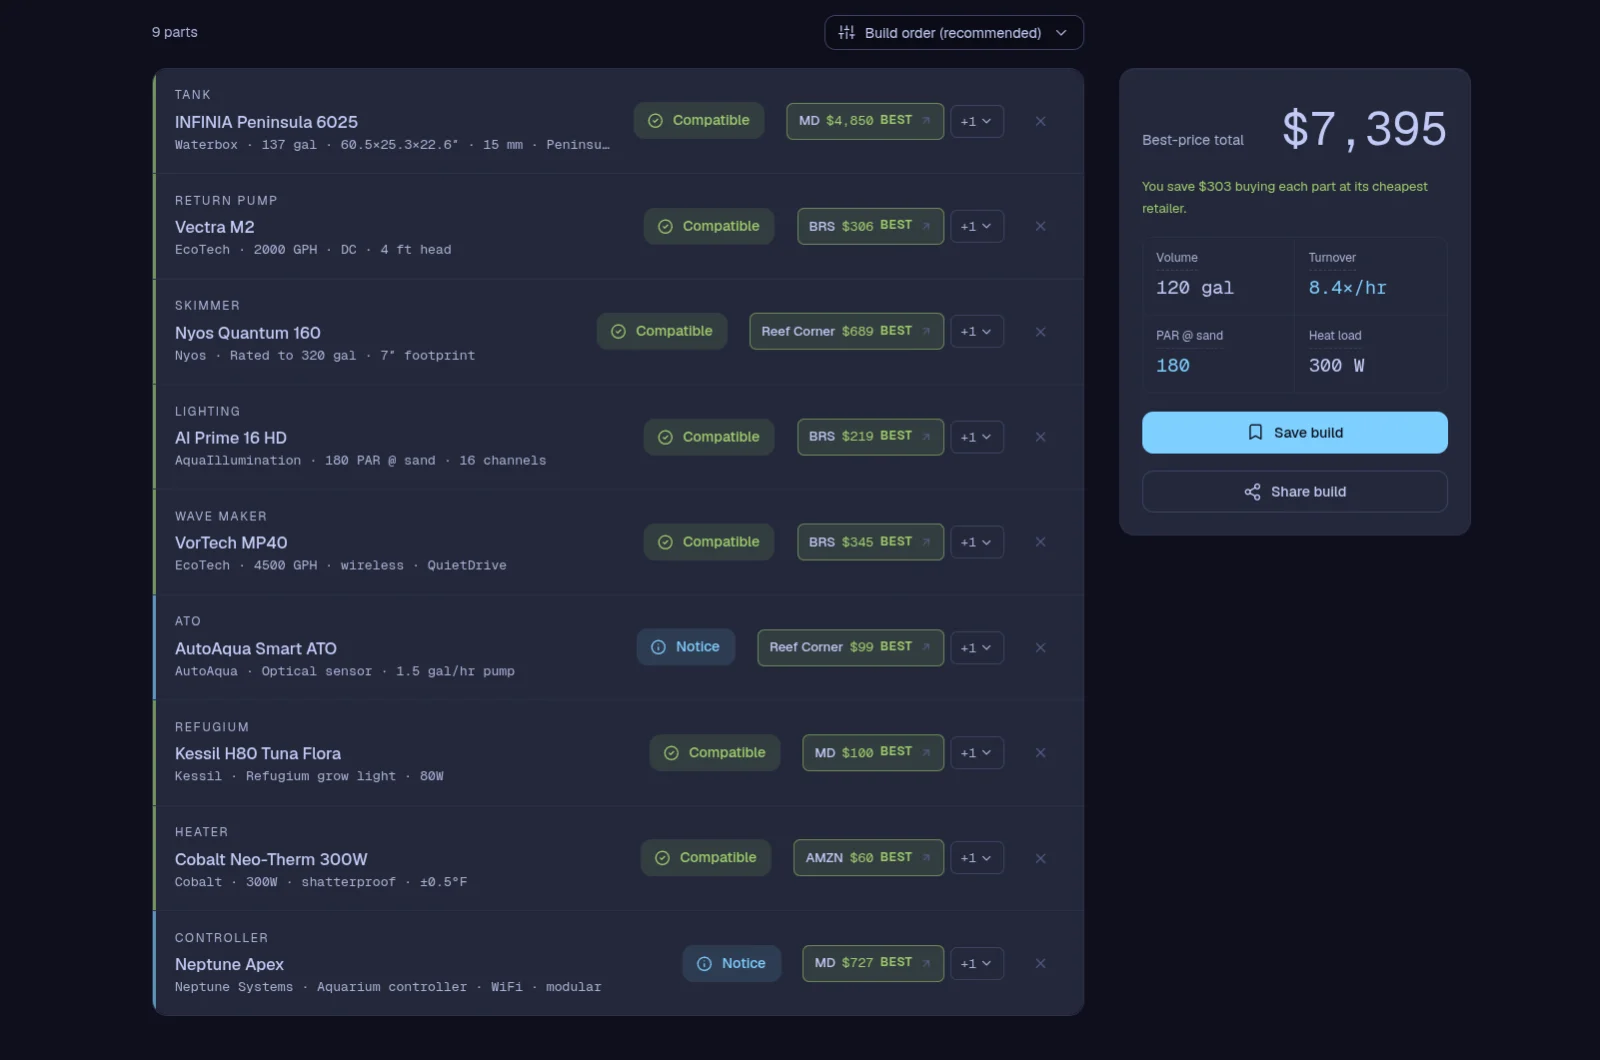Select VorTech MP40 part name
The image size is (1600, 1060).
(x=231, y=543)
